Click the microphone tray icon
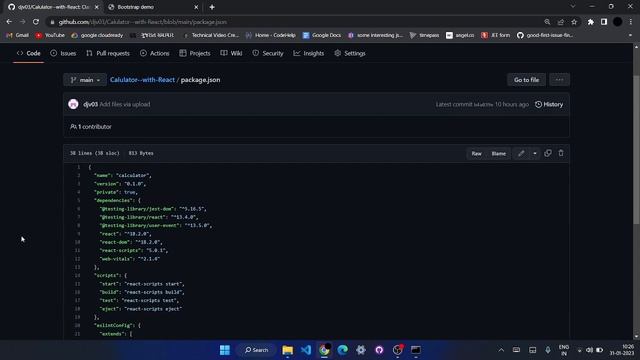The image size is (640, 360). click(548, 350)
